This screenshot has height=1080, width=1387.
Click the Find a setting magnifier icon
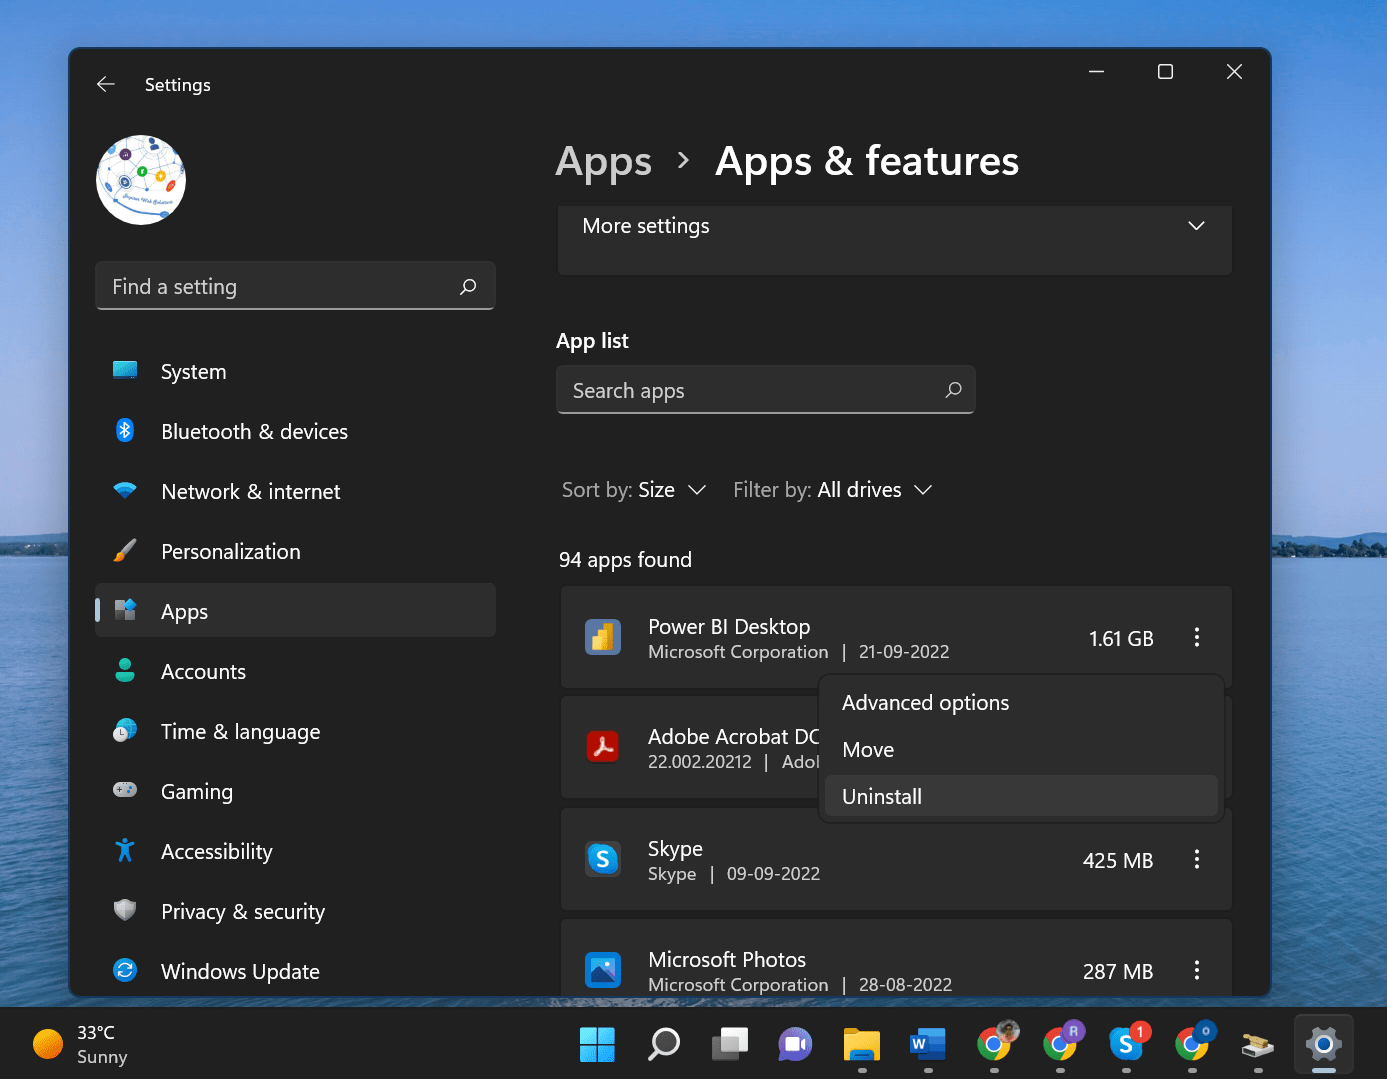[x=468, y=287]
